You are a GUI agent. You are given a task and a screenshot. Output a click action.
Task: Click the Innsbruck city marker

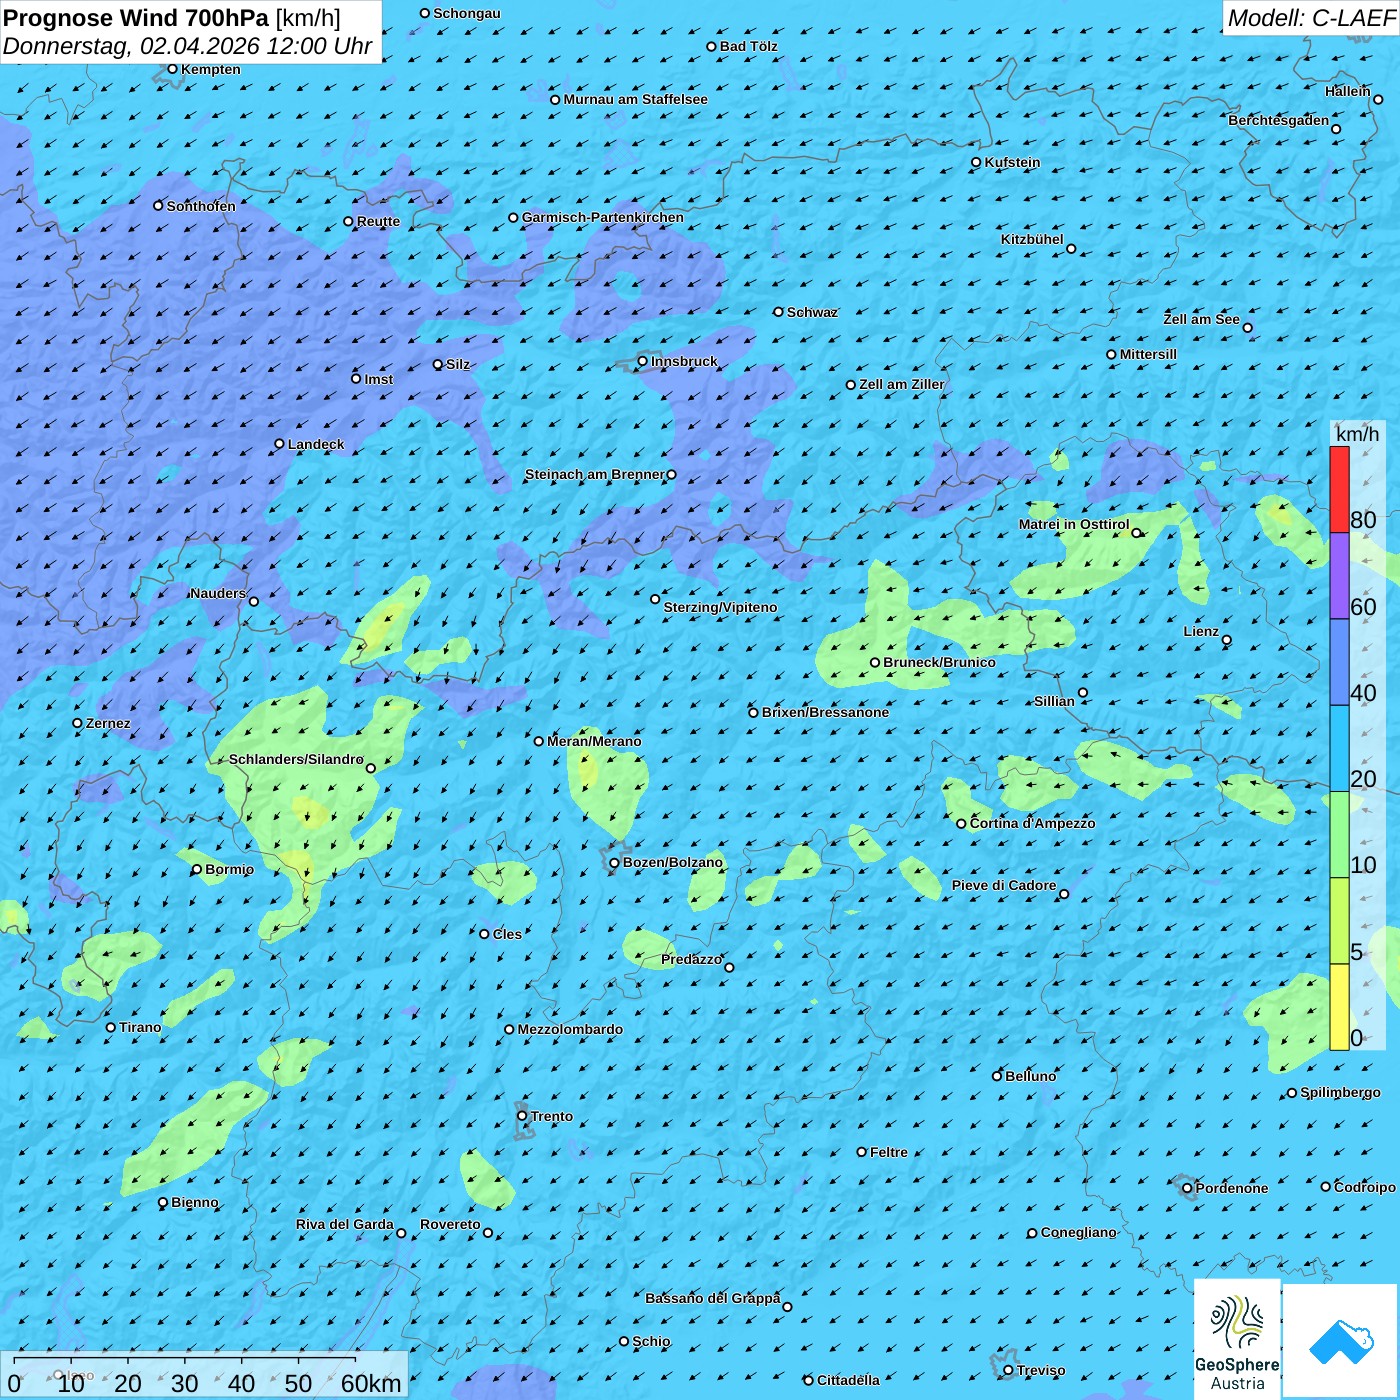click(x=642, y=361)
